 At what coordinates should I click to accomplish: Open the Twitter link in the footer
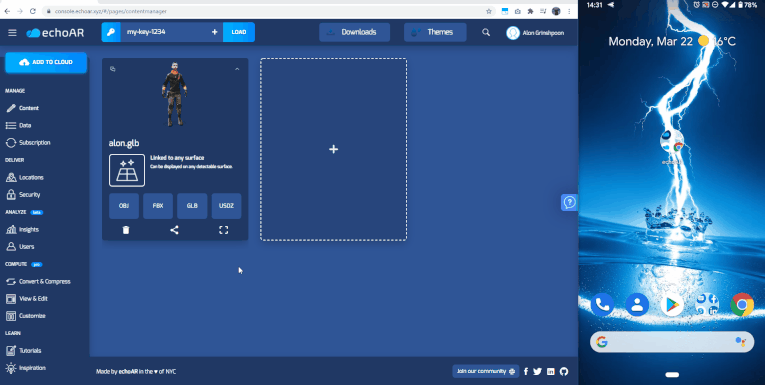point(538,371)
